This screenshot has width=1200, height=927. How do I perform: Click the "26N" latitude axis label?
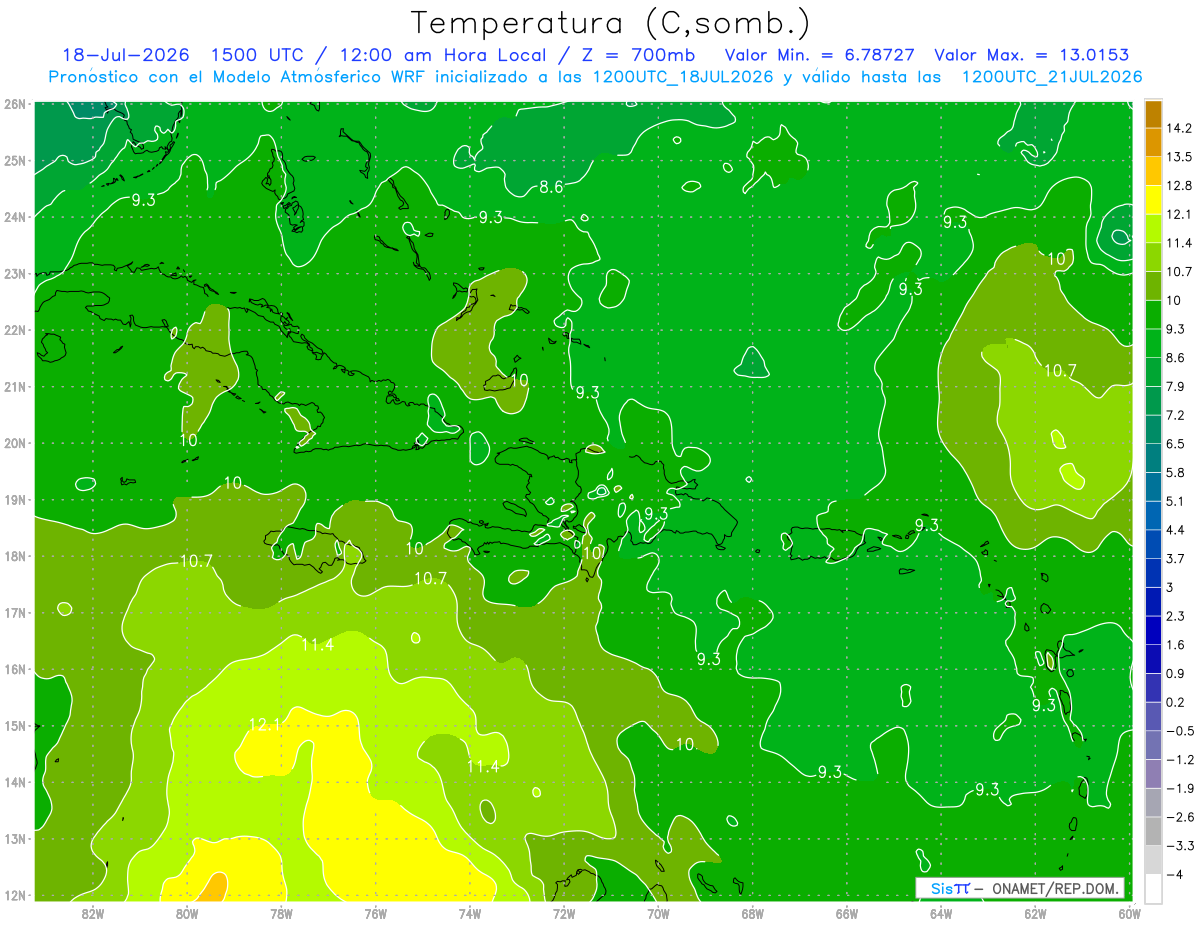13,104
